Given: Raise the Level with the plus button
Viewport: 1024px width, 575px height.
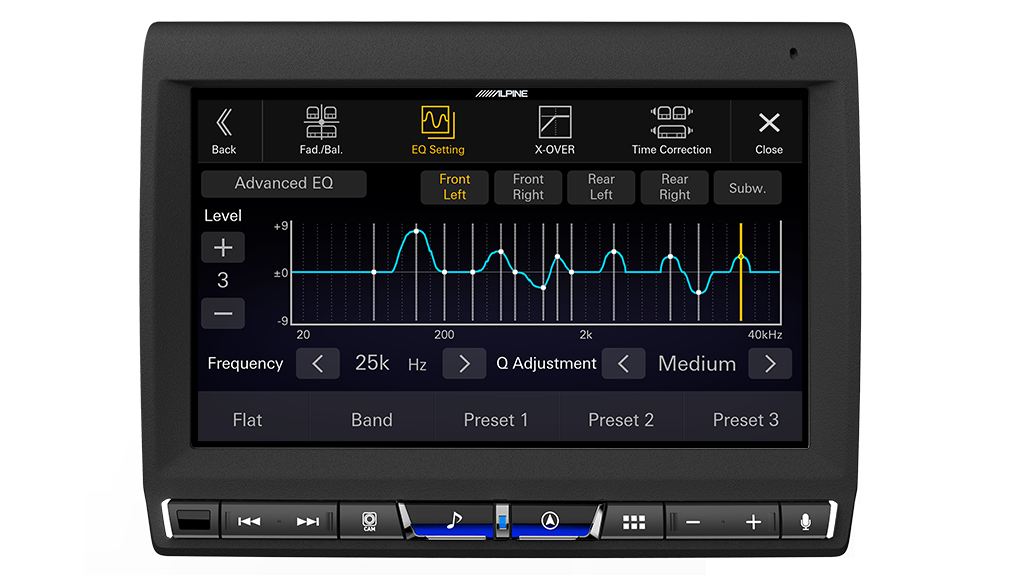Looking at the screenshot, I should click(223, 247).
